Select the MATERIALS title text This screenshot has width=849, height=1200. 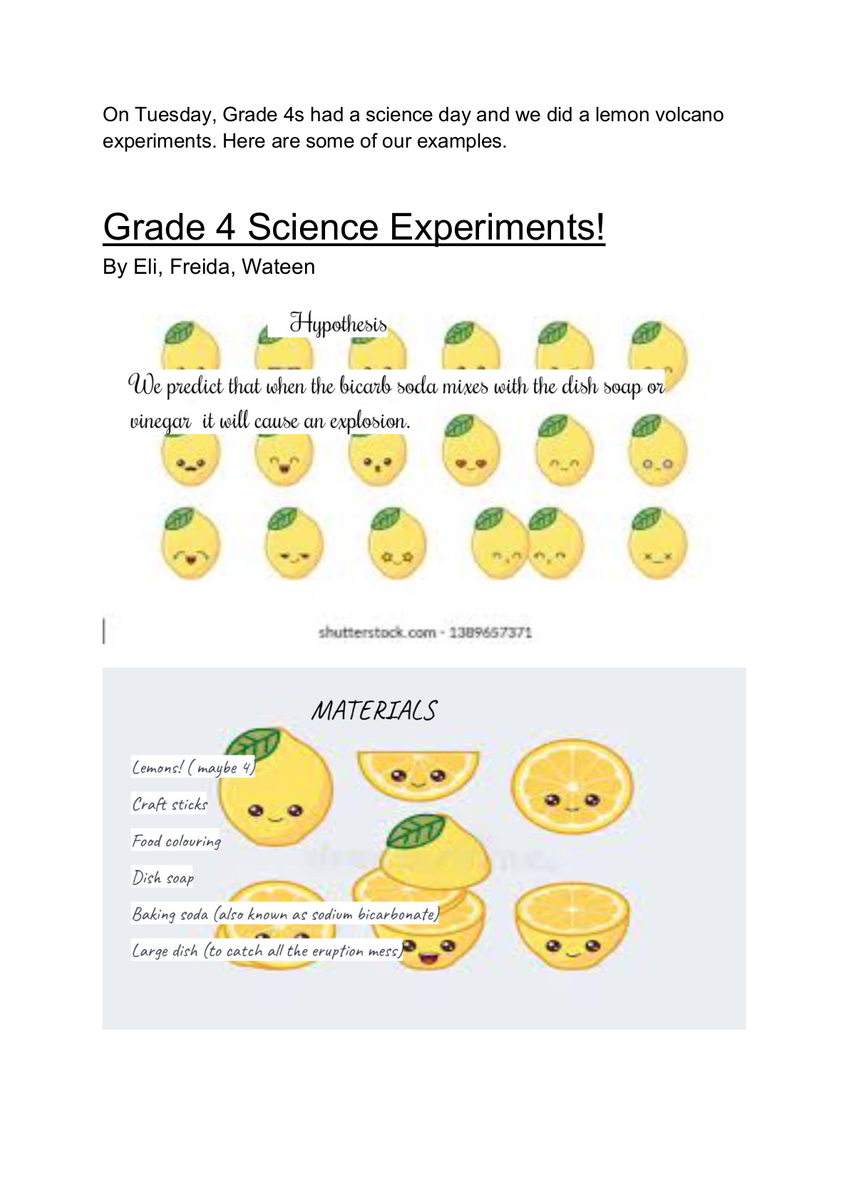374,711
